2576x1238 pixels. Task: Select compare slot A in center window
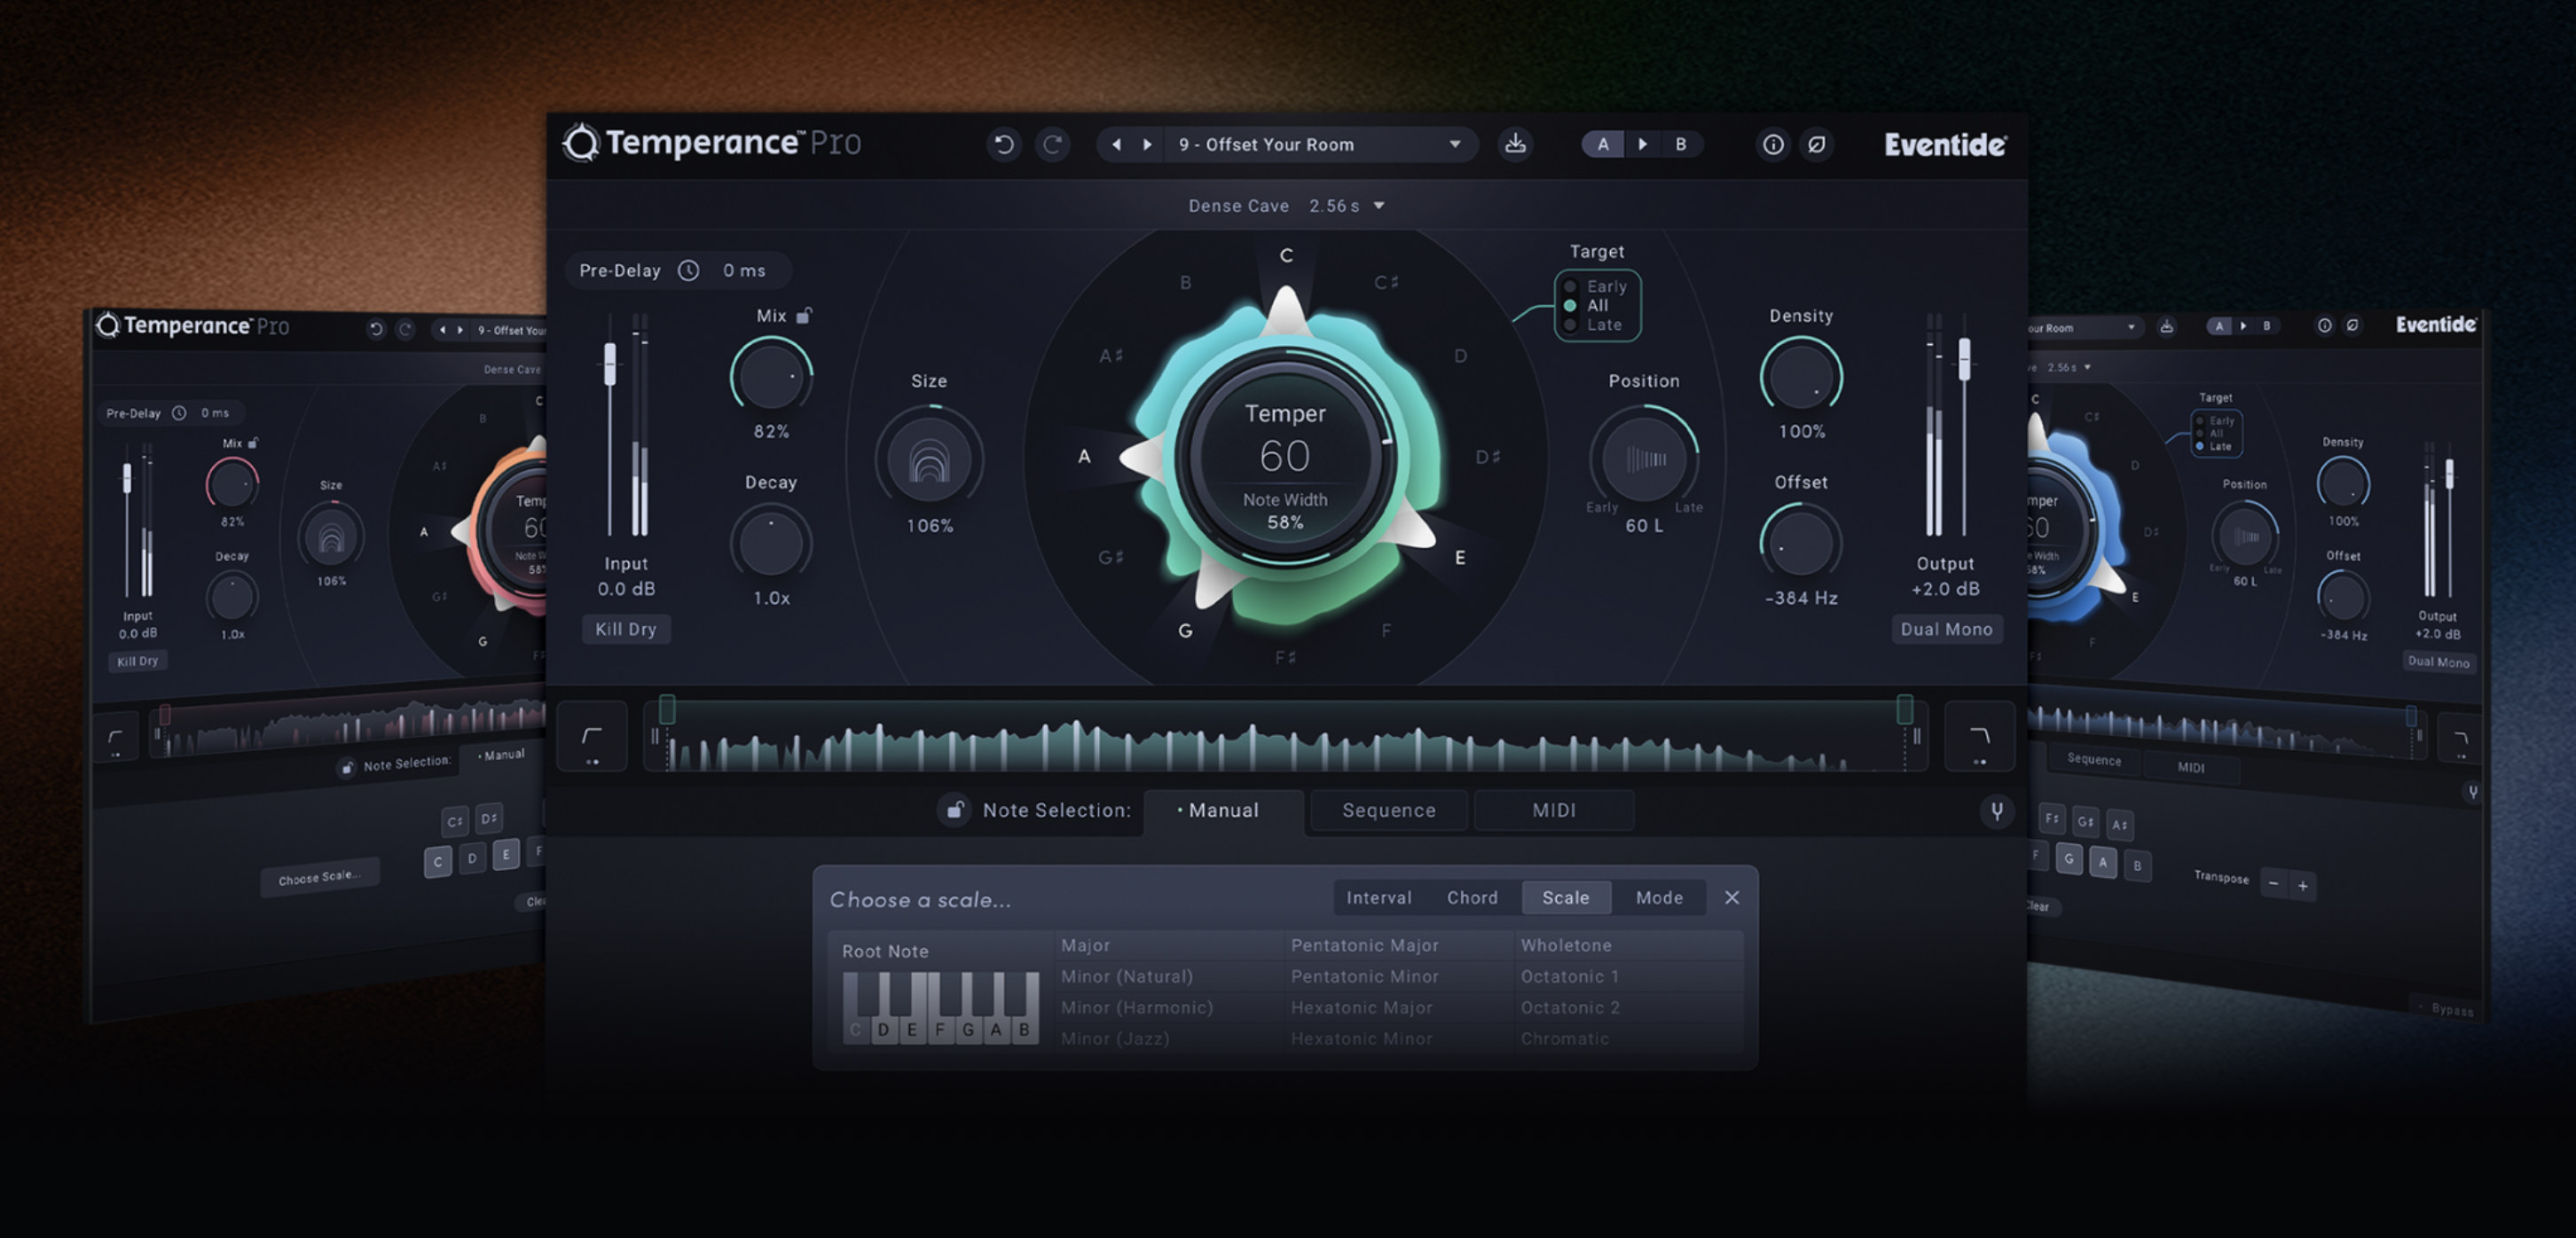pos(1603,144)
